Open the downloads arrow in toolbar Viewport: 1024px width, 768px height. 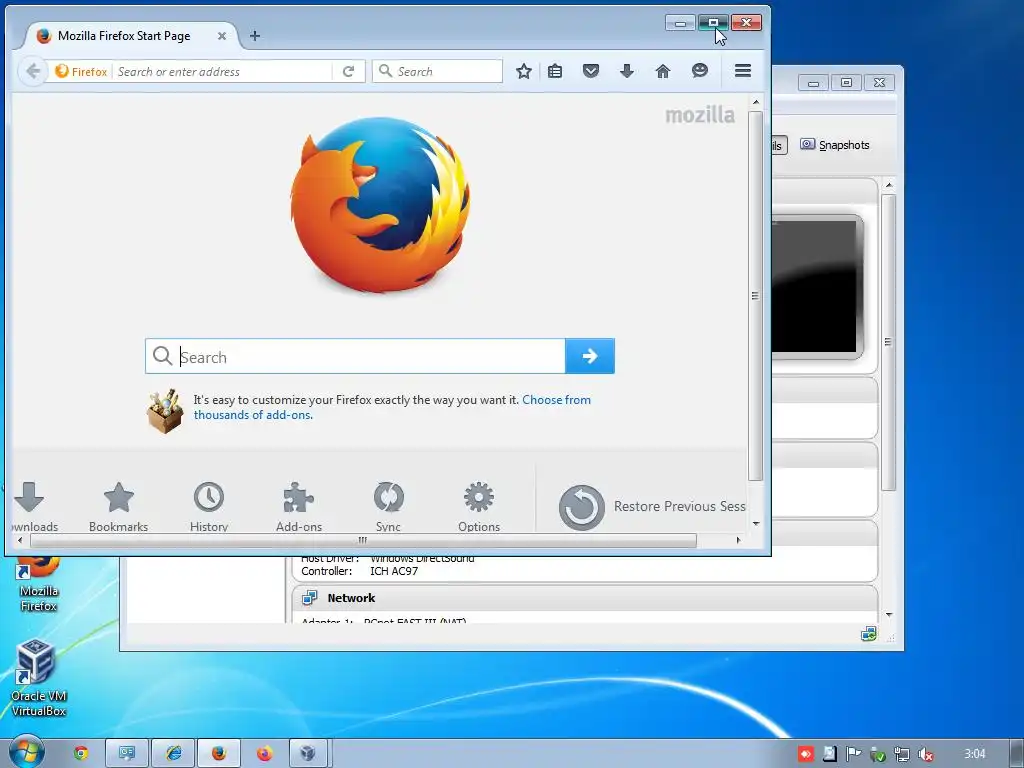pos(627,71)
